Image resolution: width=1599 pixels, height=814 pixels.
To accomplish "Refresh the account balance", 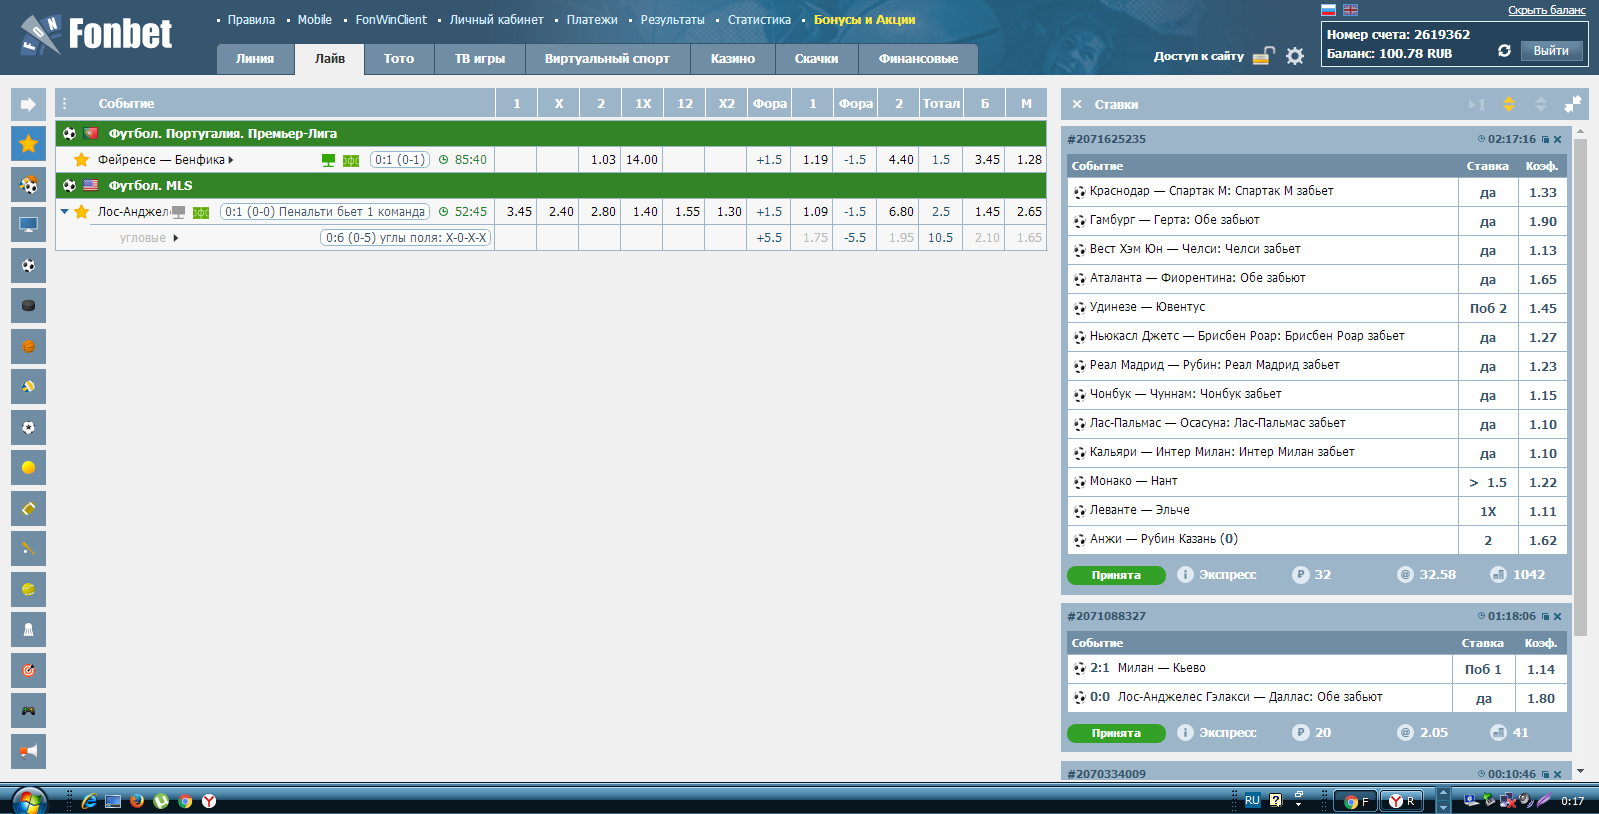I will pos(1504,50).
